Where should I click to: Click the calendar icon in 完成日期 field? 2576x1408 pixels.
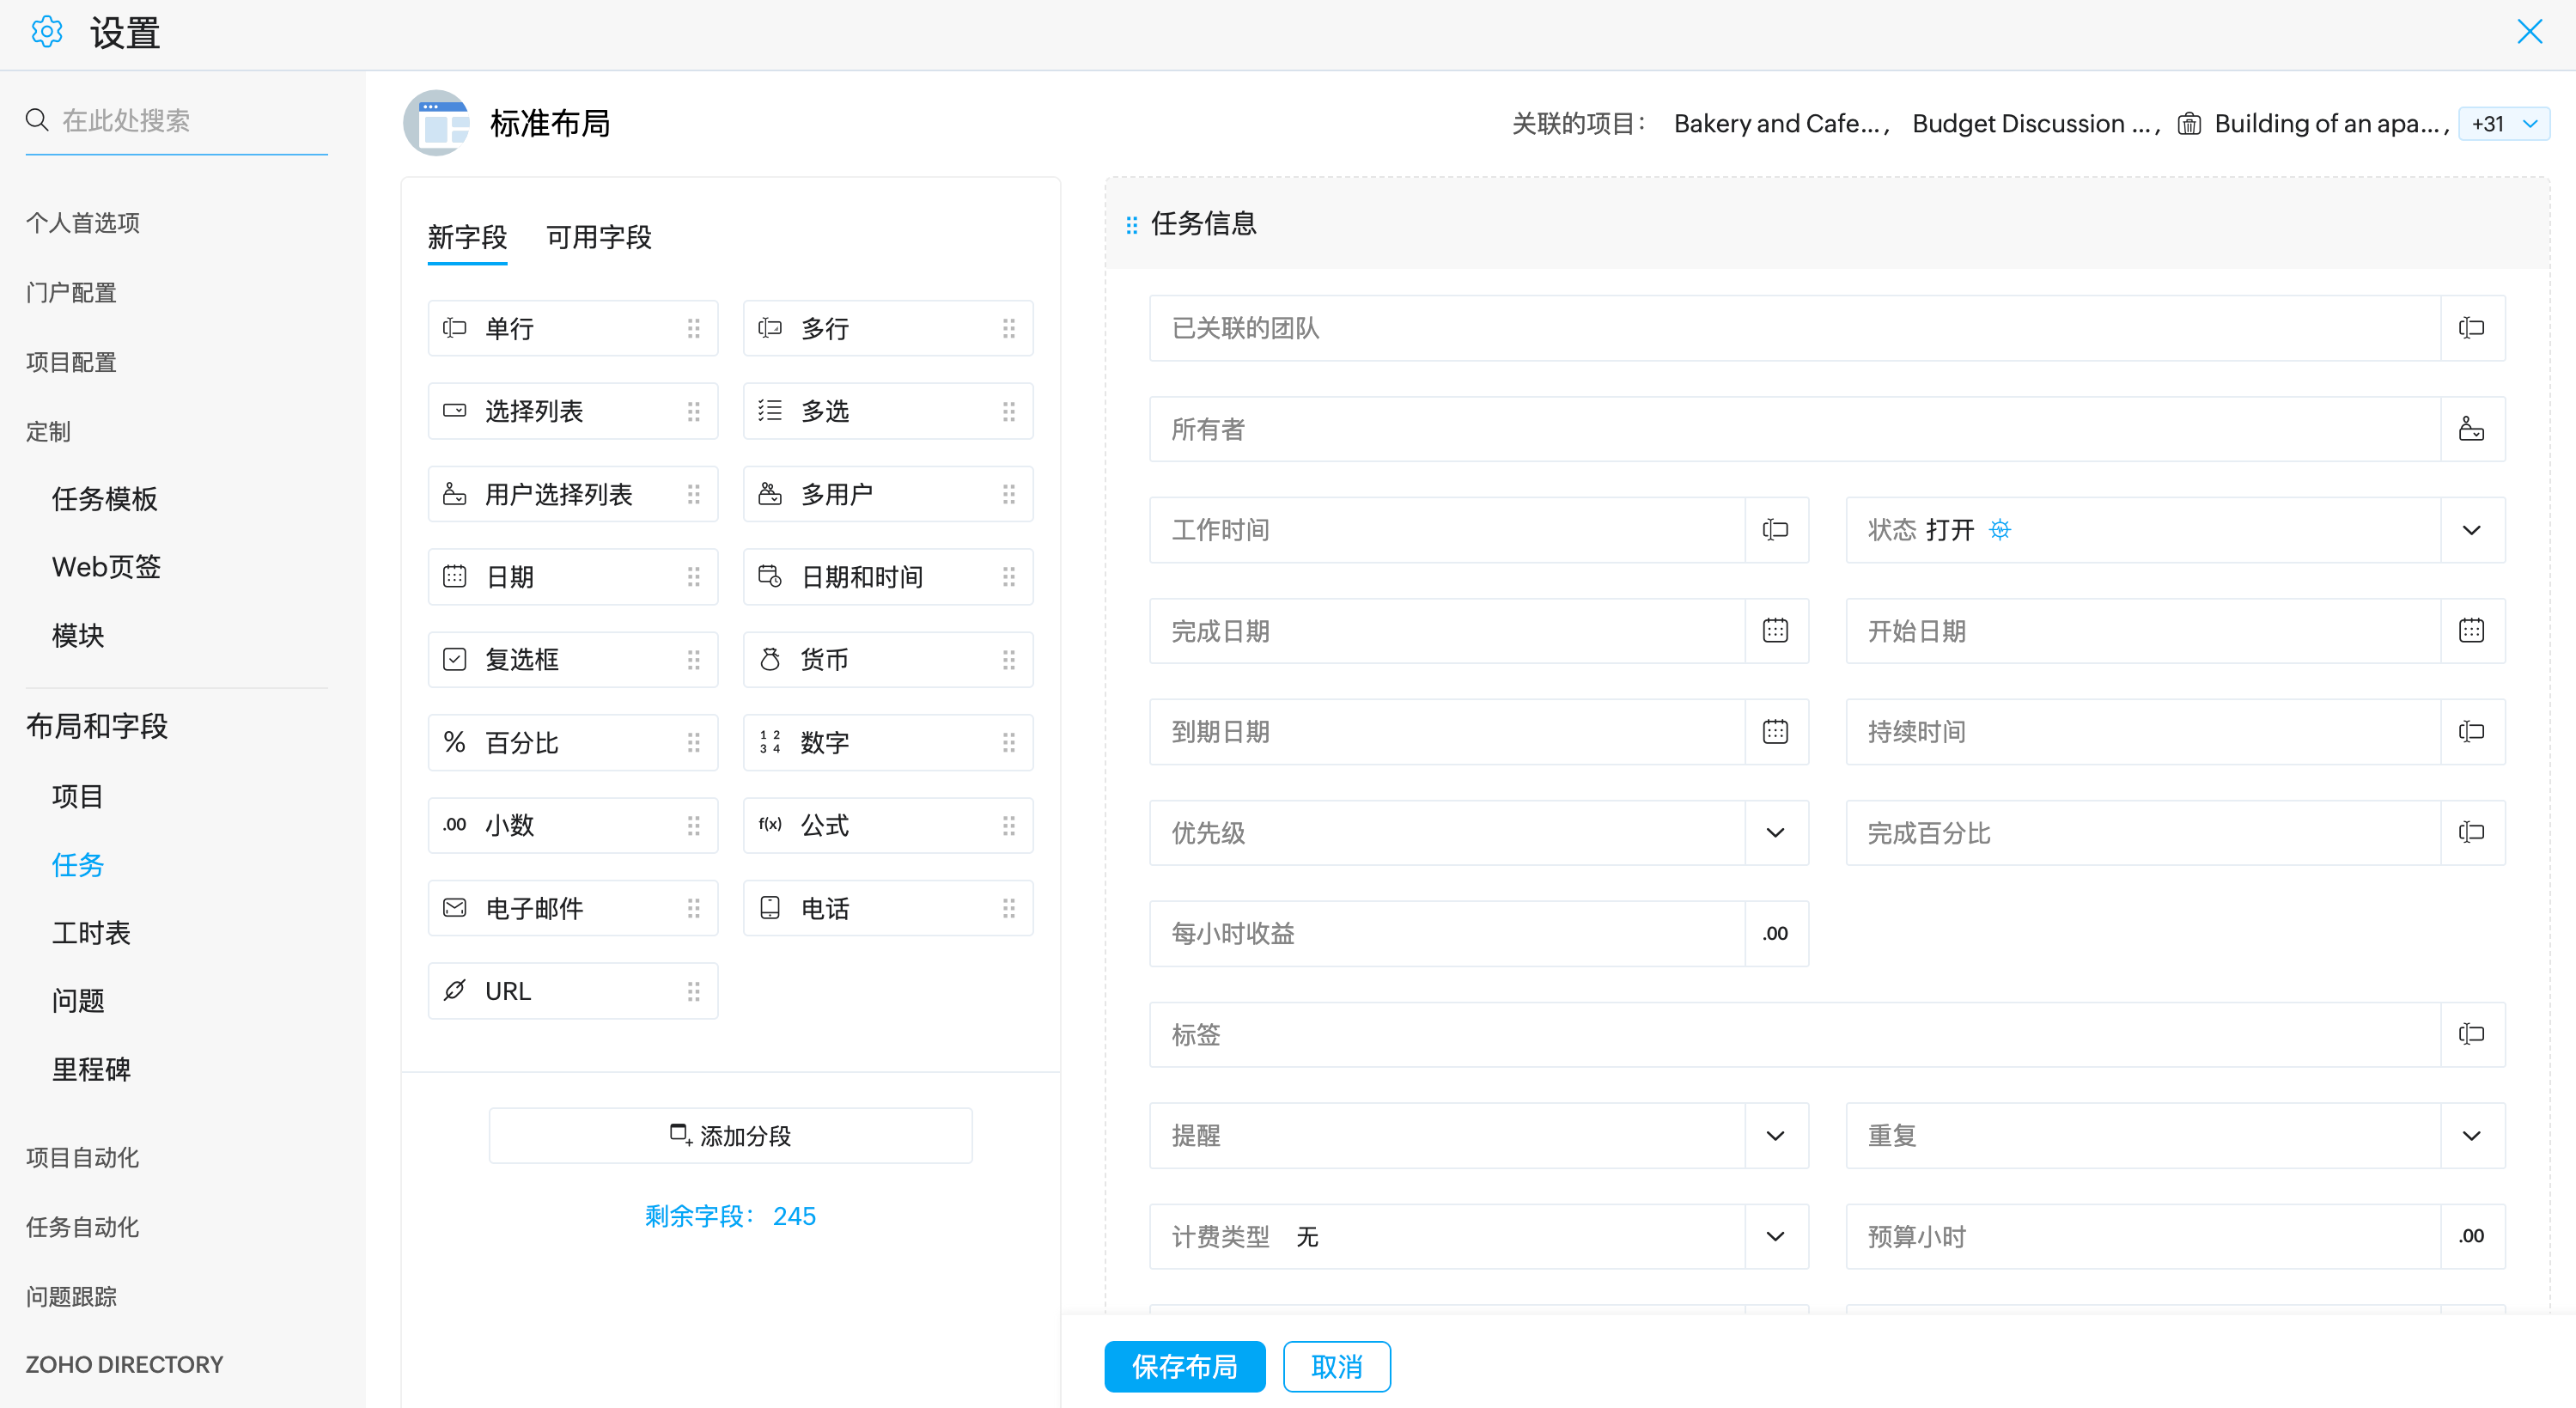1775,631
